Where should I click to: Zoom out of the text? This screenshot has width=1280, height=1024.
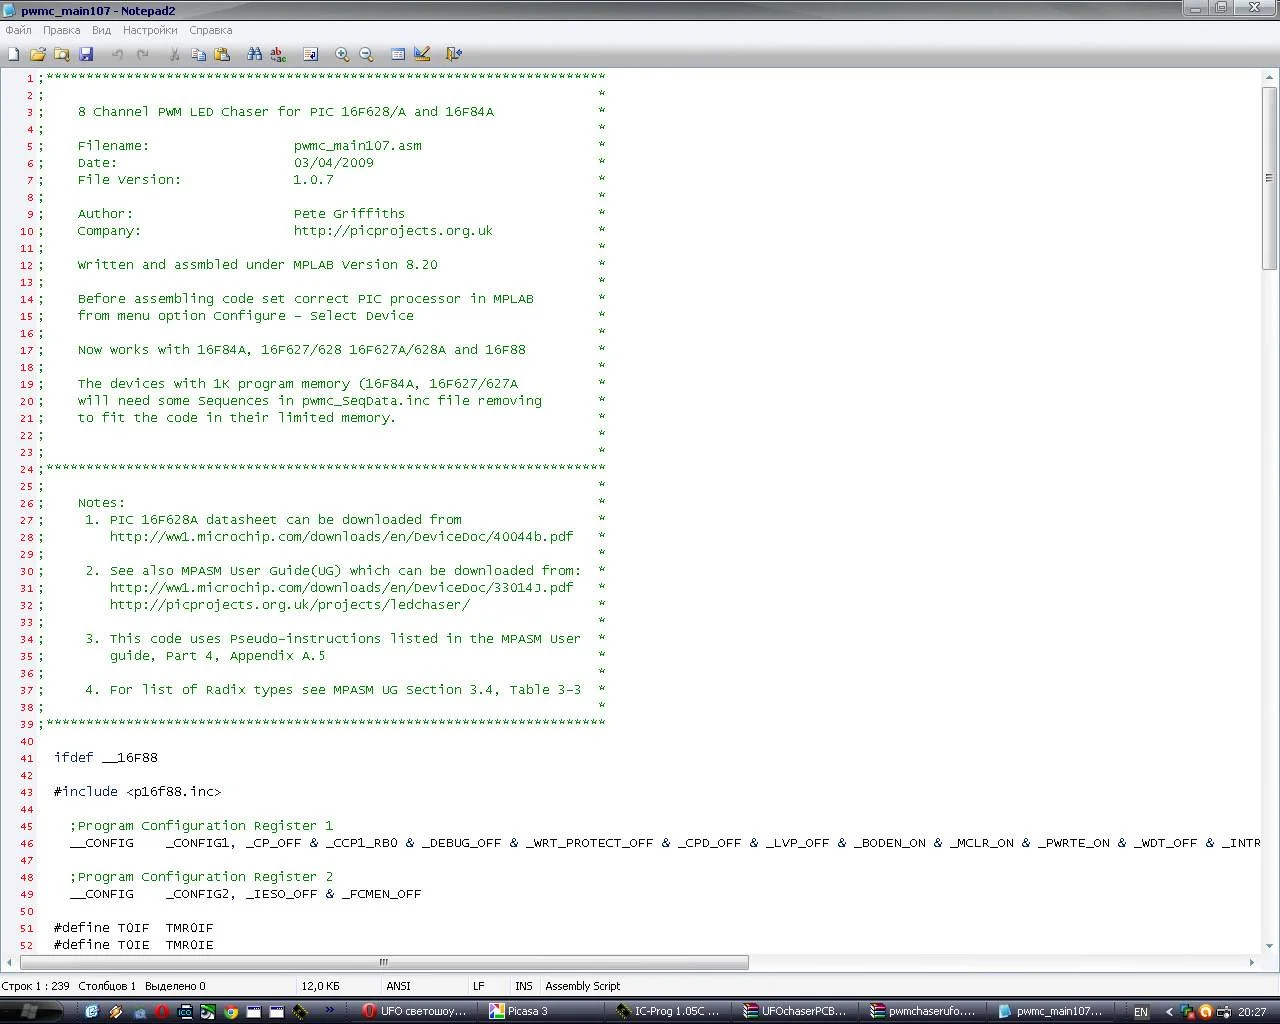pos(366,54)
